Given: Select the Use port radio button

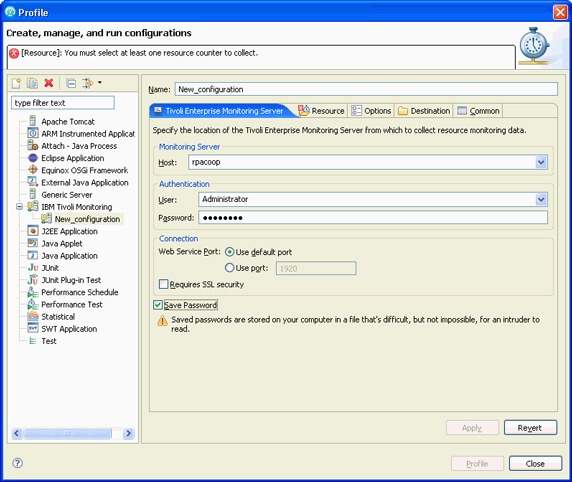Looking at the screenshot, I should click(229, 268).
